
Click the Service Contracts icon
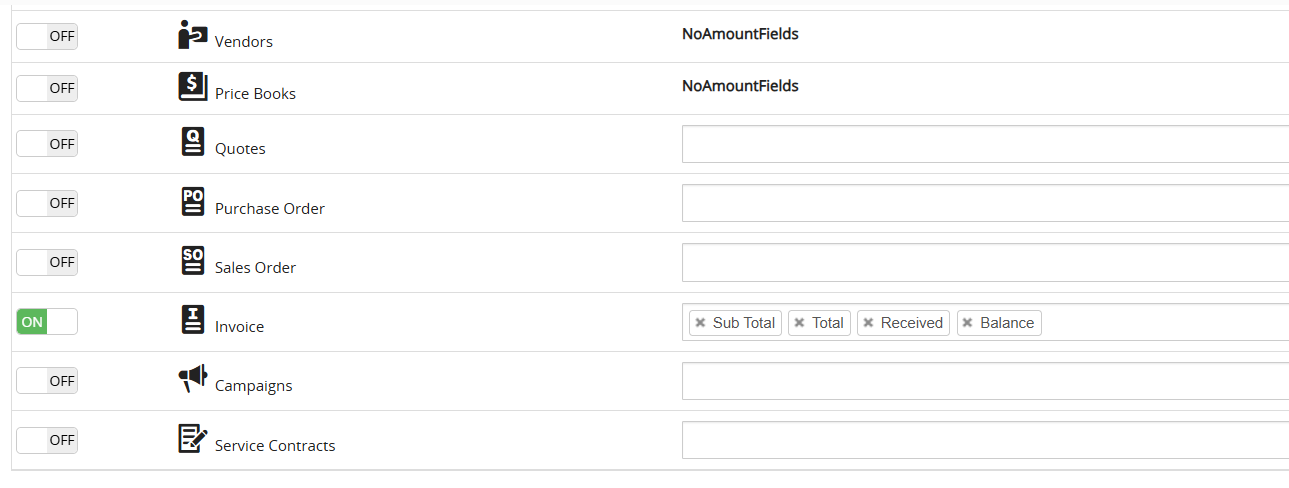pos(193,438)
